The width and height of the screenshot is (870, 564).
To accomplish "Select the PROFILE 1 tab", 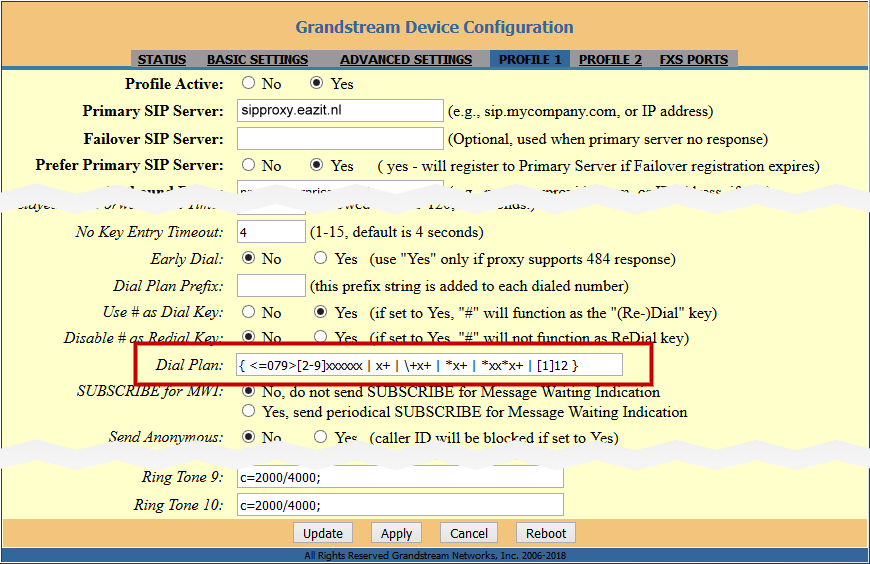I will 530,59.
